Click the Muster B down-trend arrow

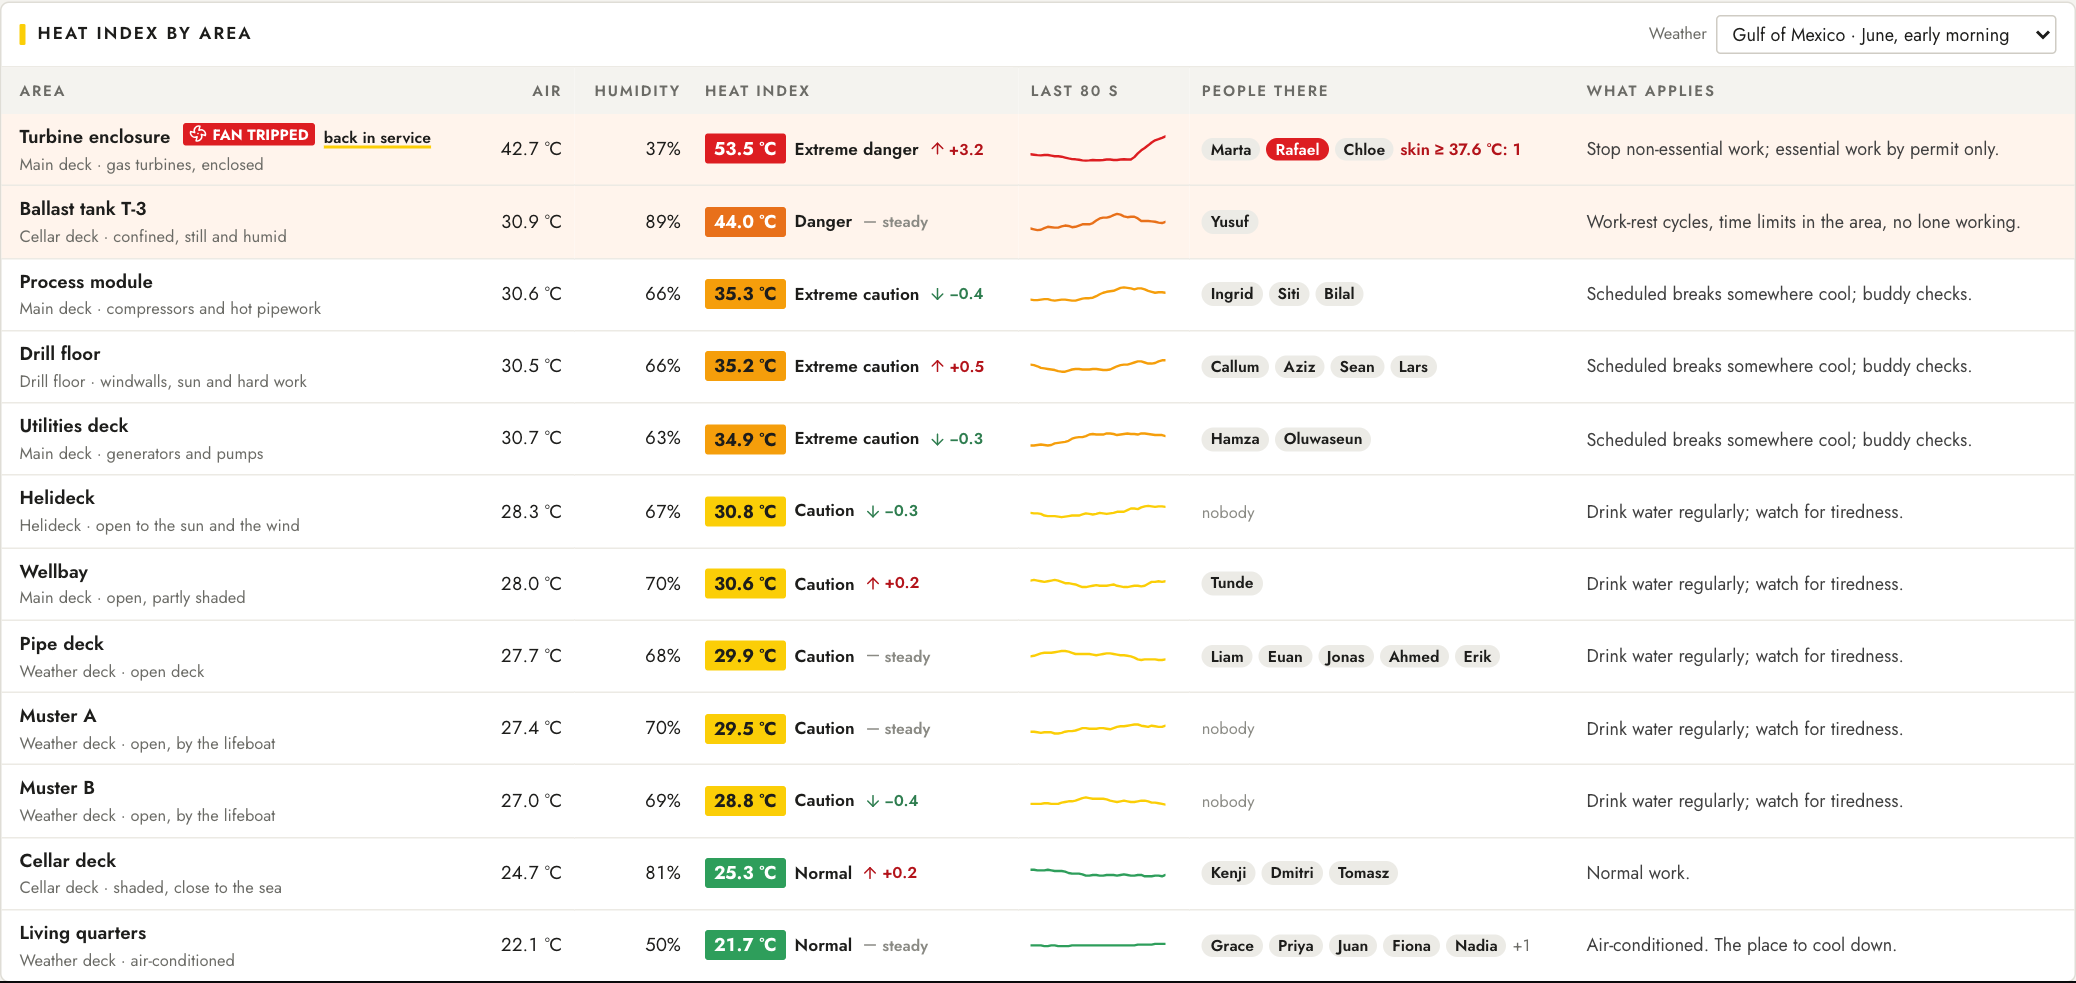point(873,801)
